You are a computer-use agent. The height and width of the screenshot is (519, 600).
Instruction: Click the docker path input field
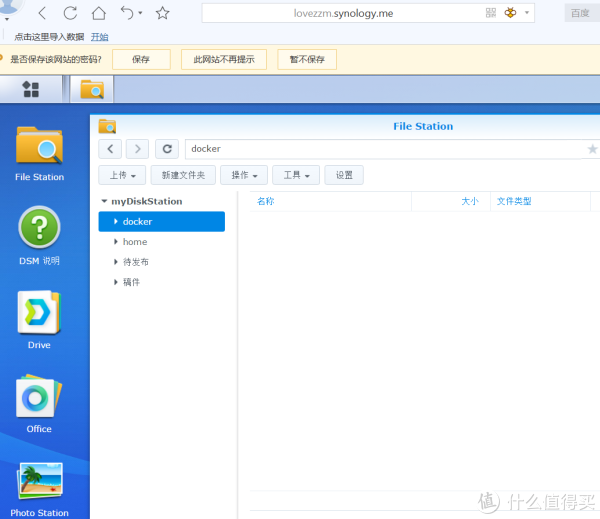(x=380, y=149)
